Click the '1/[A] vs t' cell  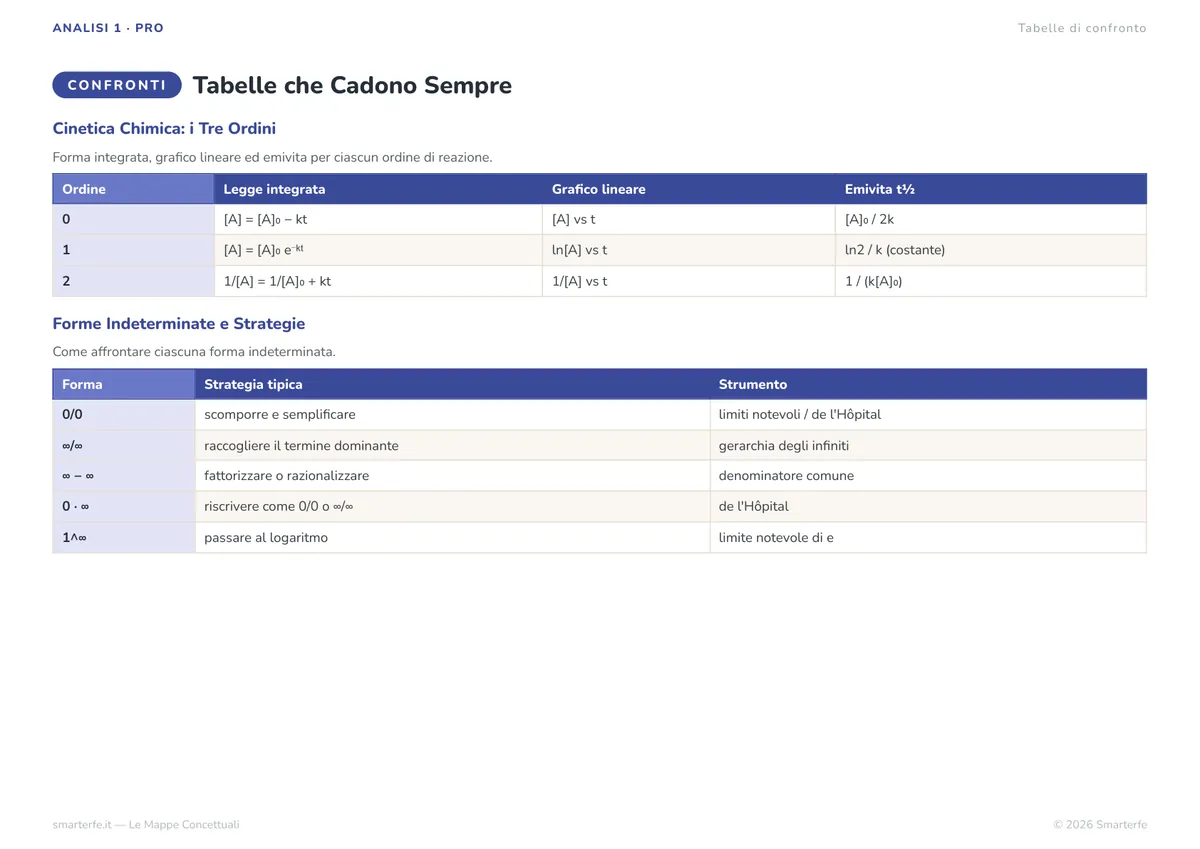689,281
